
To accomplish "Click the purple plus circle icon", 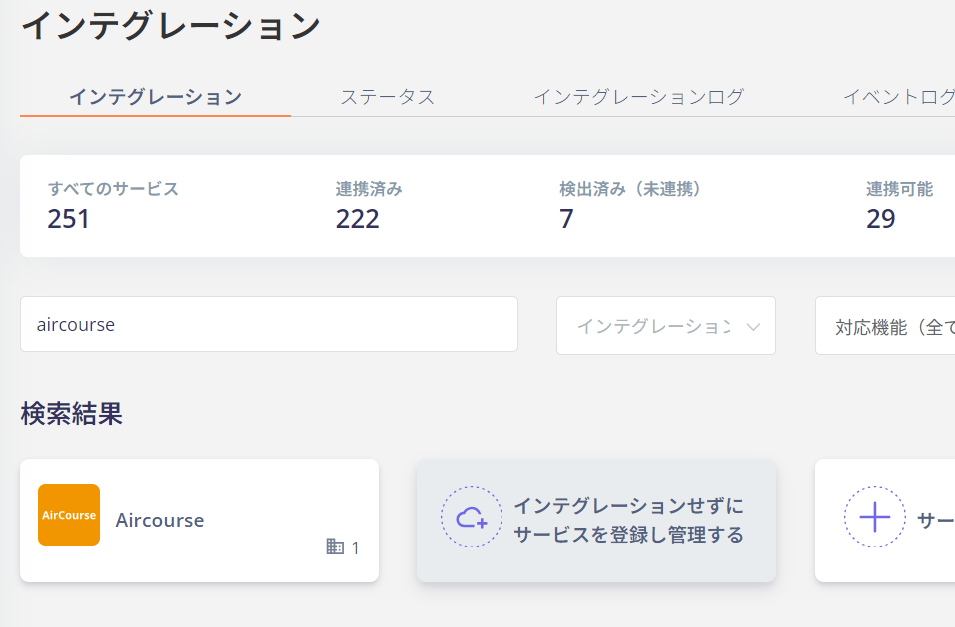I will coord(875,517).
